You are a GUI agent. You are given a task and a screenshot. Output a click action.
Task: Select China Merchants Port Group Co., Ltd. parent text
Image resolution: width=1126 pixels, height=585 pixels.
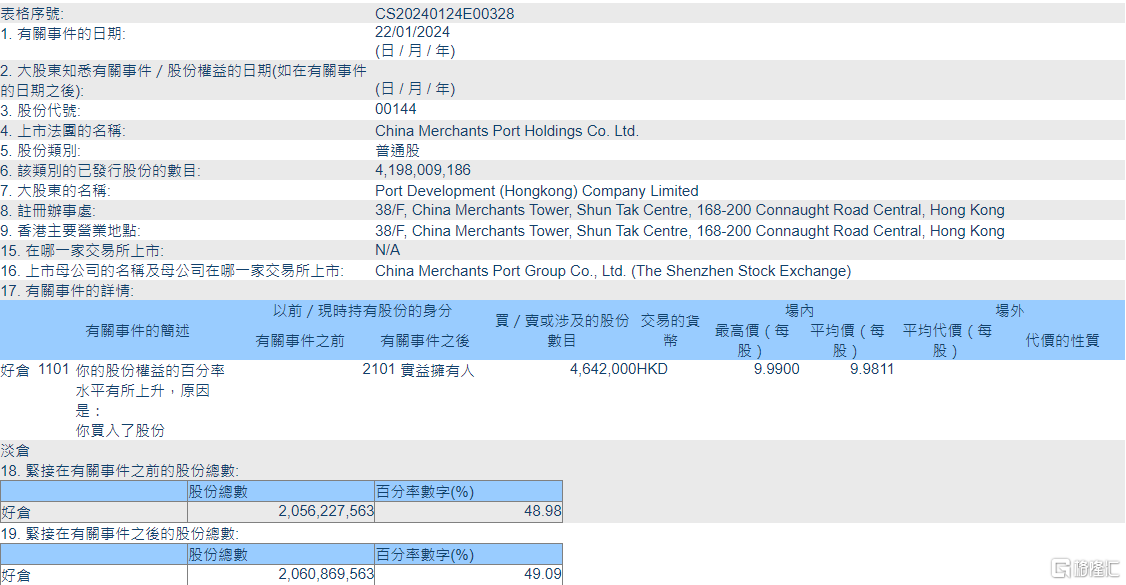(613, 271)
